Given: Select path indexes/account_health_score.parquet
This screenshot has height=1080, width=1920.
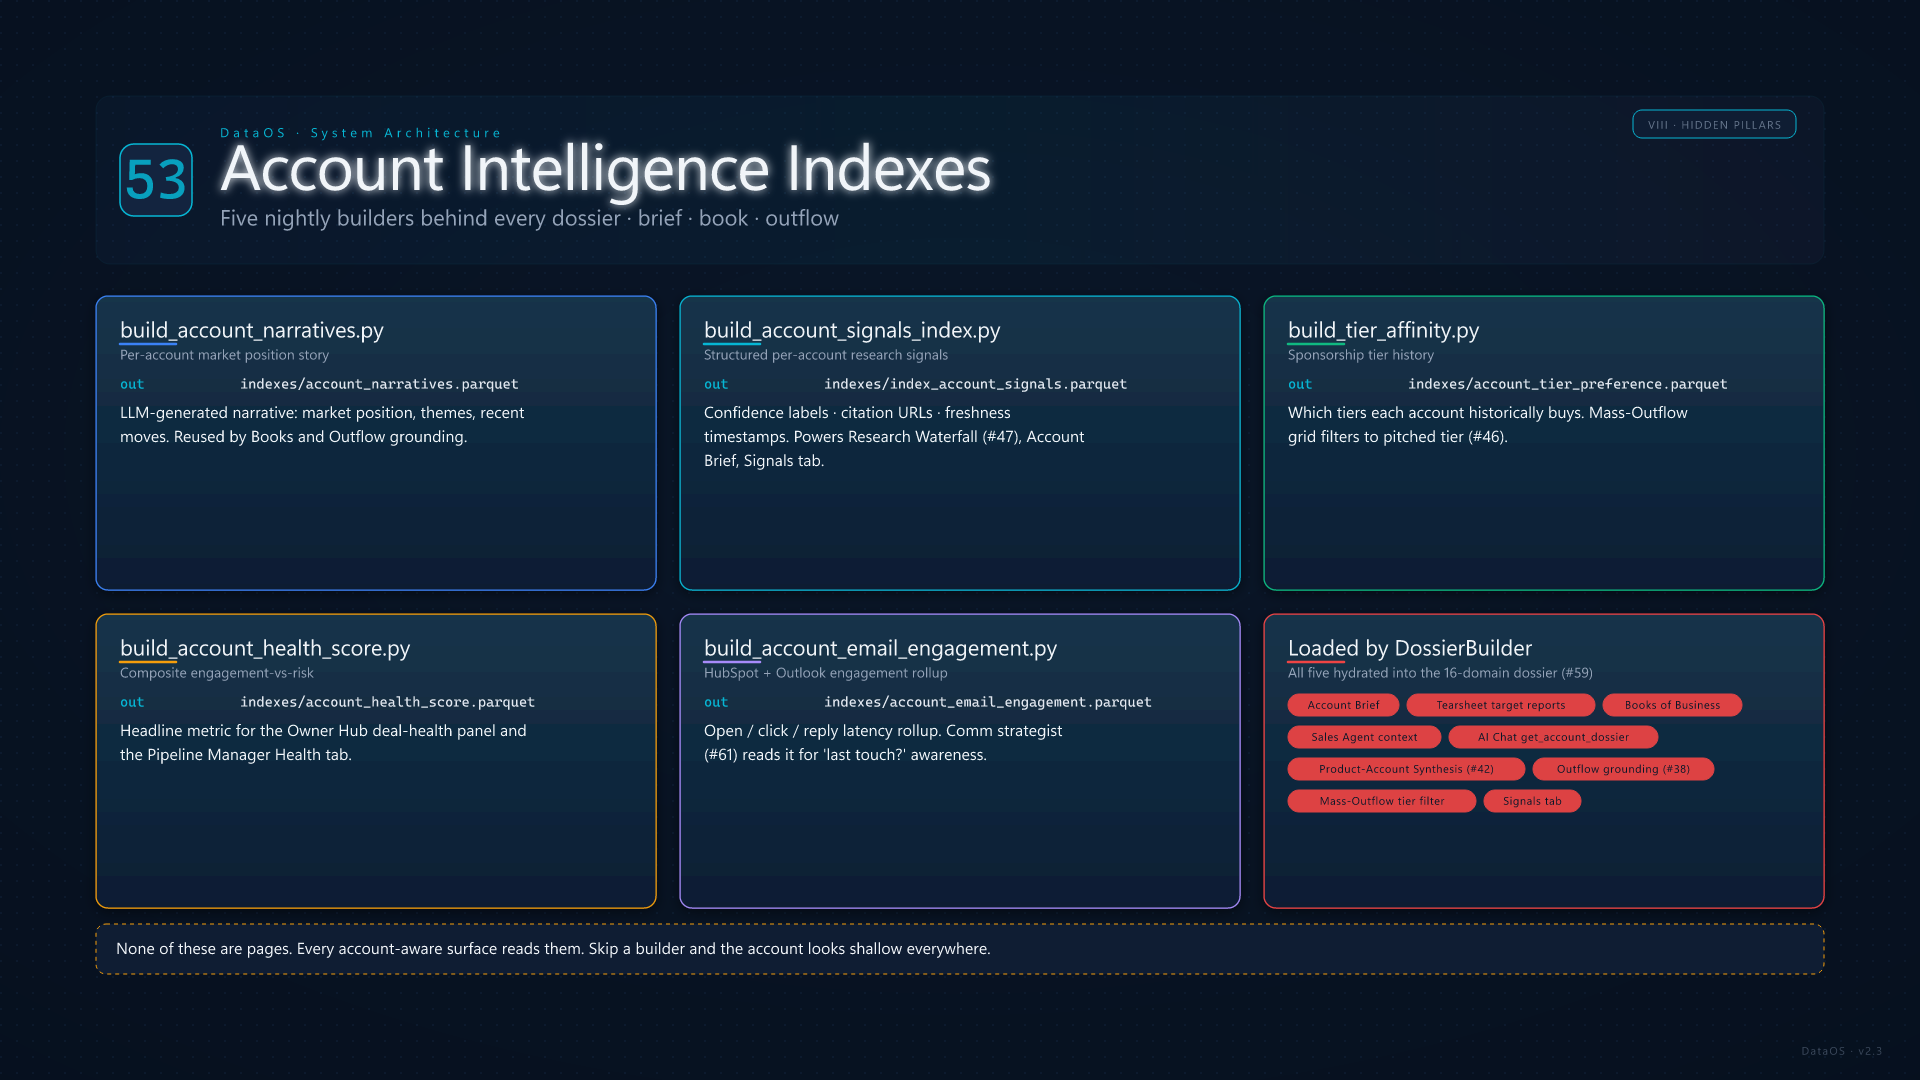Looking at the screenshot, I should [x=387, y=702].
